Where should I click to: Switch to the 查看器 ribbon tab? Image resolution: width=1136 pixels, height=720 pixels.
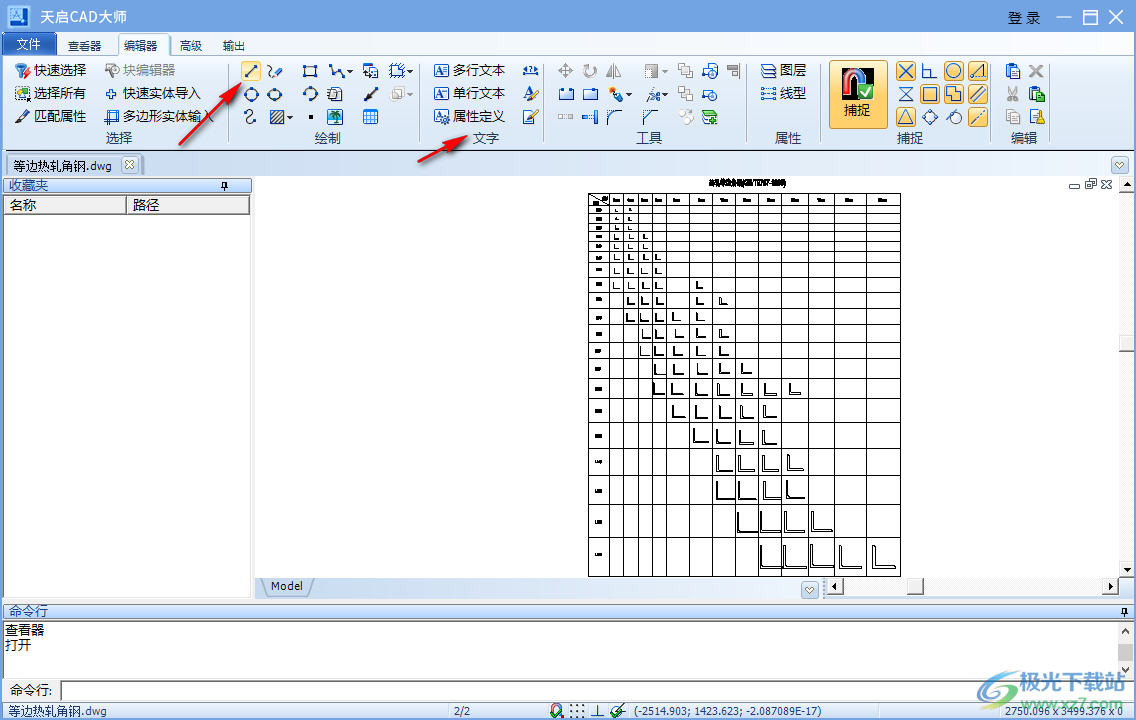(85, 46)
